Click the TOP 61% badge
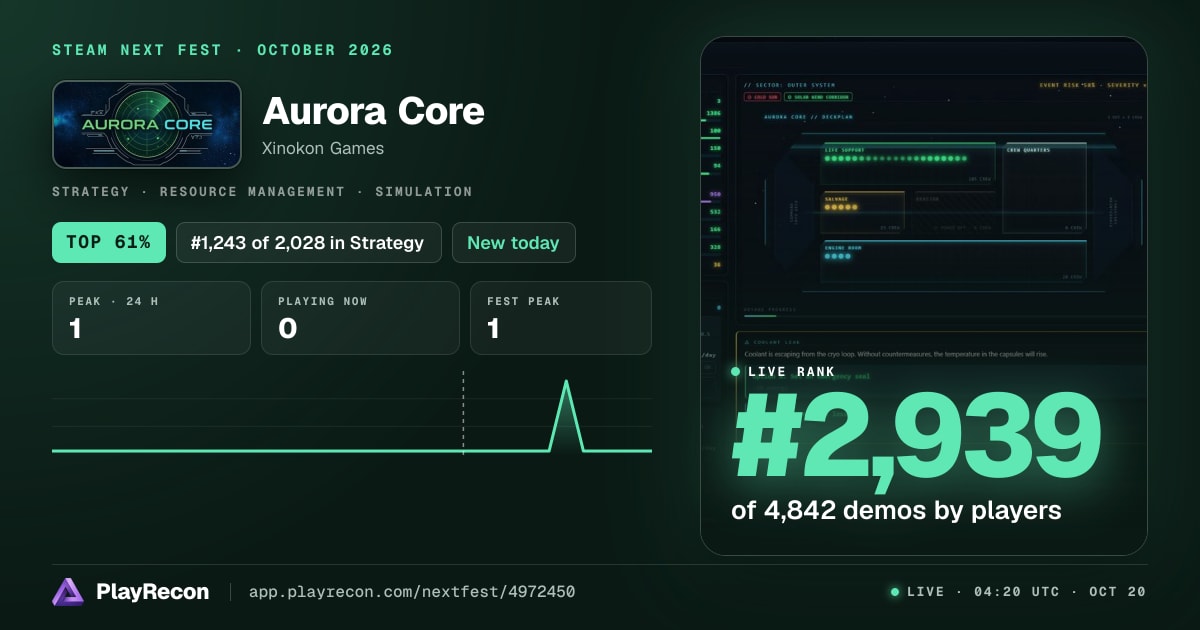 point(109,243)
